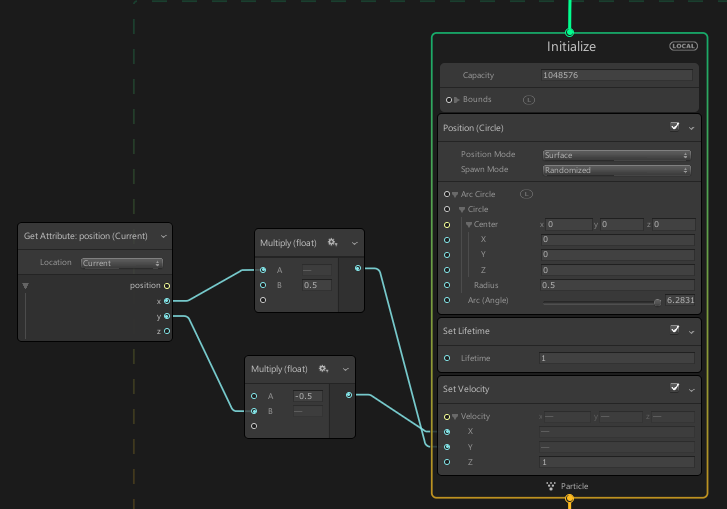The width and height of the screenshot is (727, 509).
Task: Open settings gear on upper Multiply (float) node
Action: click(x=332, y=242)
